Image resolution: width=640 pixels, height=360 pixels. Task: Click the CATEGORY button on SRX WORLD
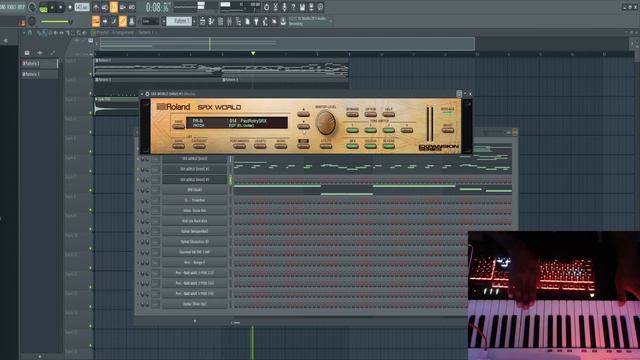click(199, 145)
